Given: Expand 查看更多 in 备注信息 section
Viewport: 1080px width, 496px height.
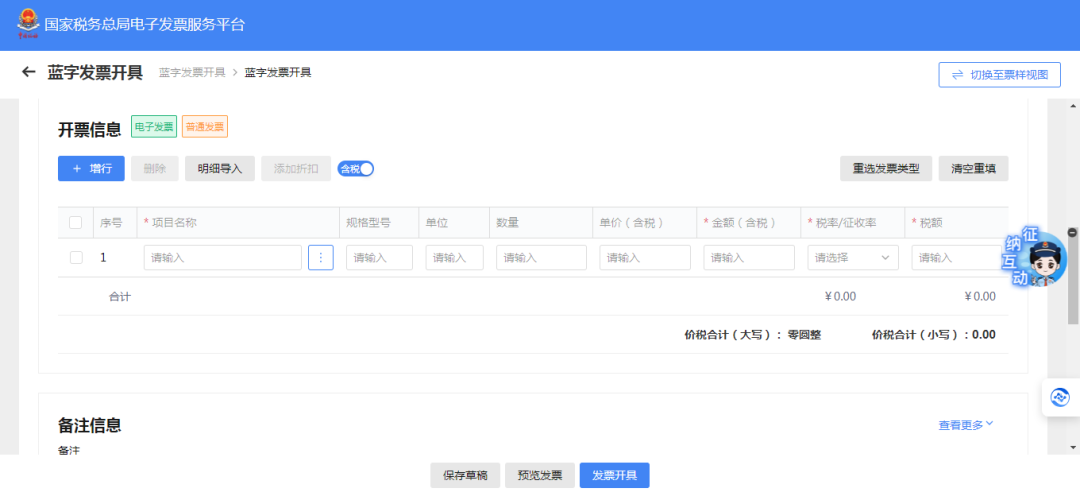Looking at the screenshot, I should 965,425.
